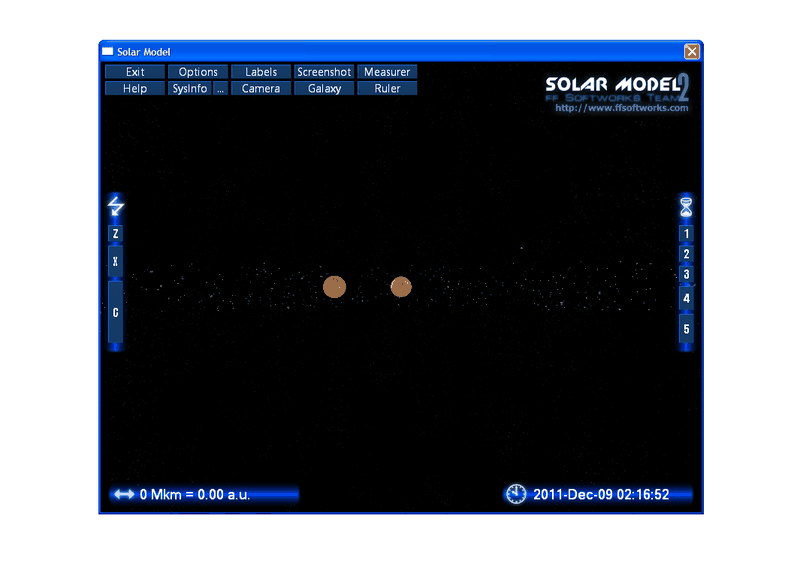Set time speed to 1
The width and height of the screenshot is (800, 570).
[686, 234]
